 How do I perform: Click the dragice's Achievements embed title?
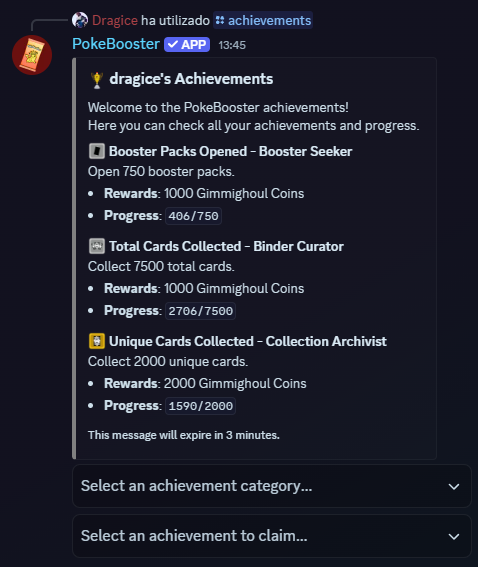click(x=191, y=79)
